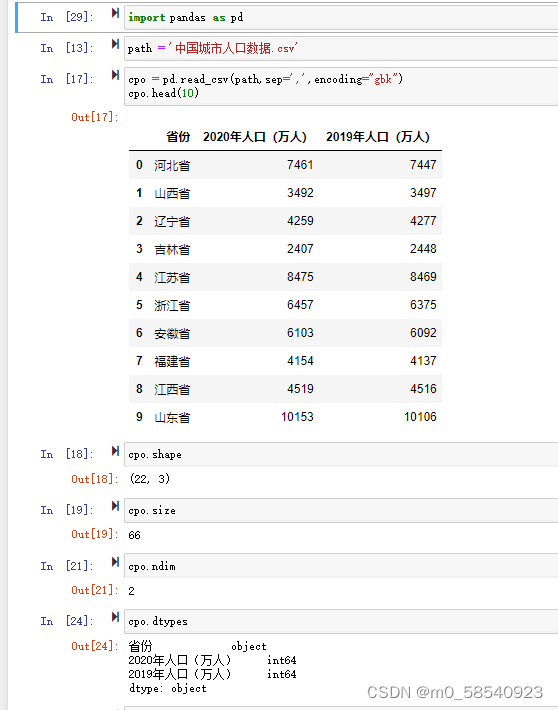The image size is (558, 710).
Task: Select the 河北省 table cell
Action: (x=172, y=165)
